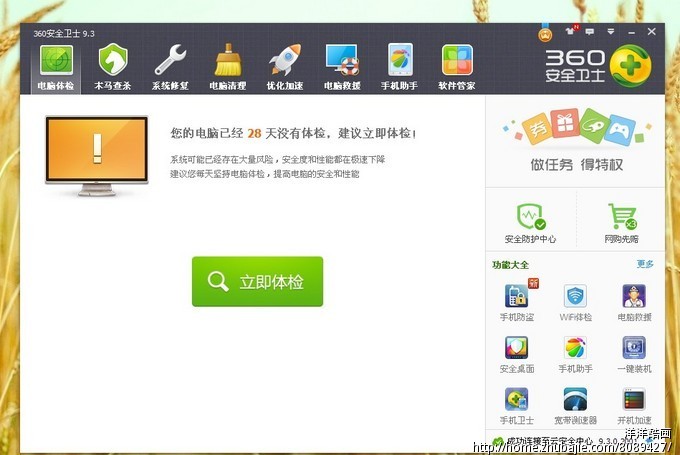
Task: Open 手机卫士 tool
Action: click(517, 406)
